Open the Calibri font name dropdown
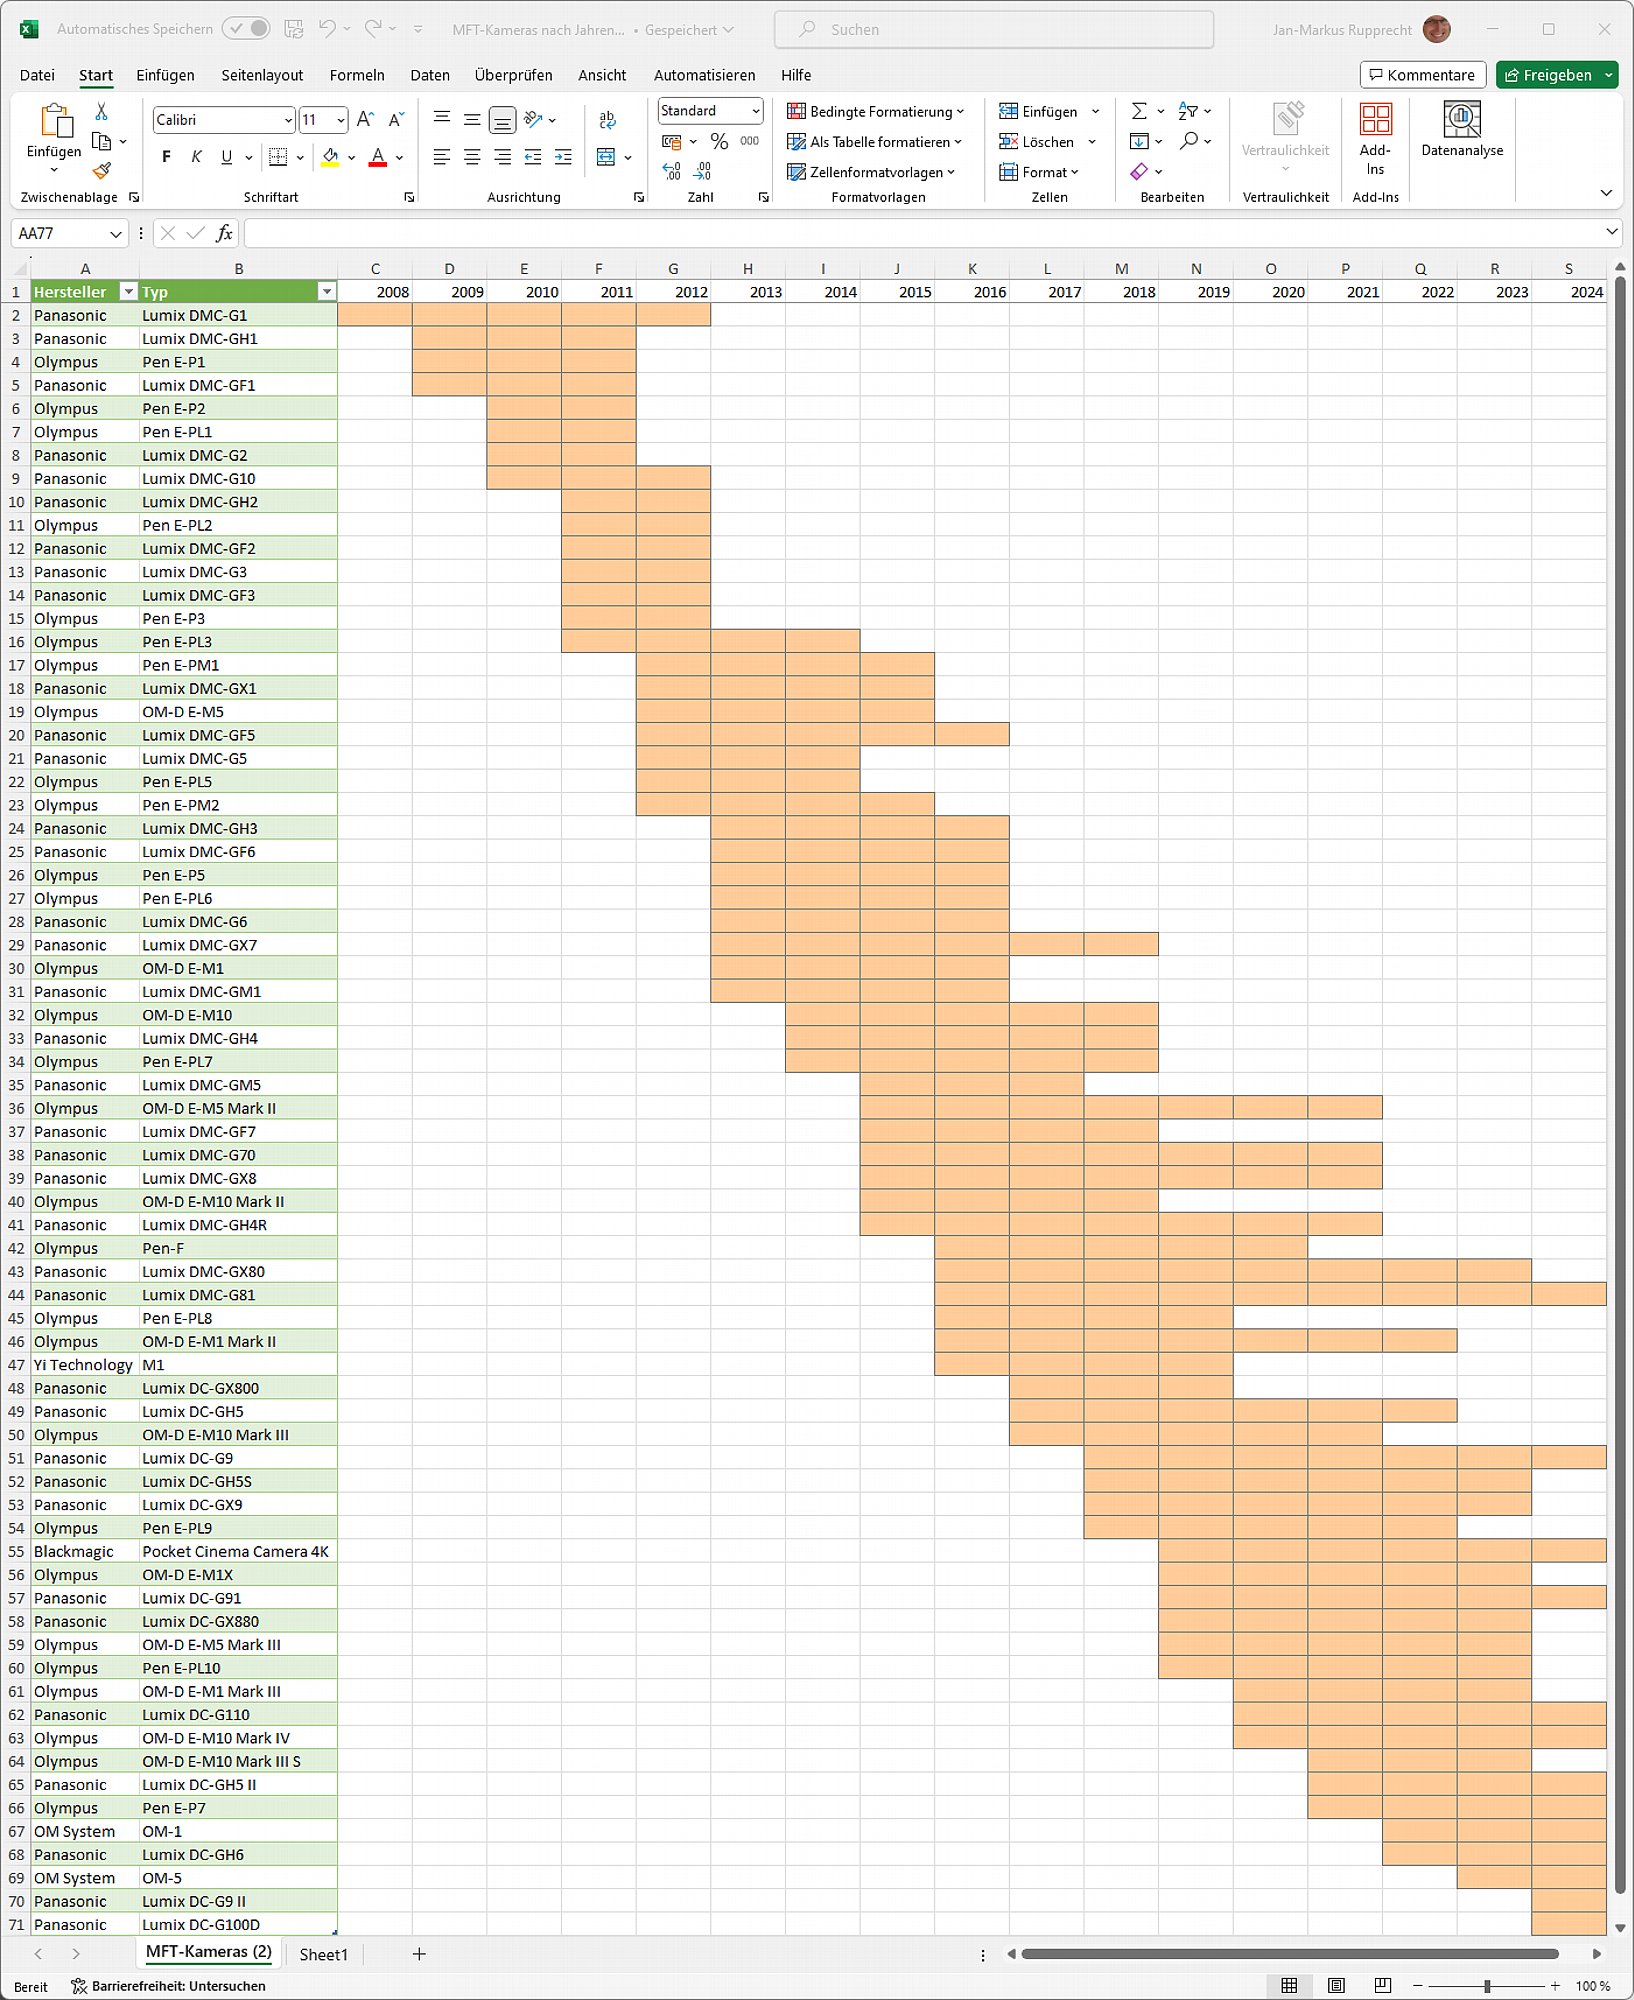 [288, 120]
